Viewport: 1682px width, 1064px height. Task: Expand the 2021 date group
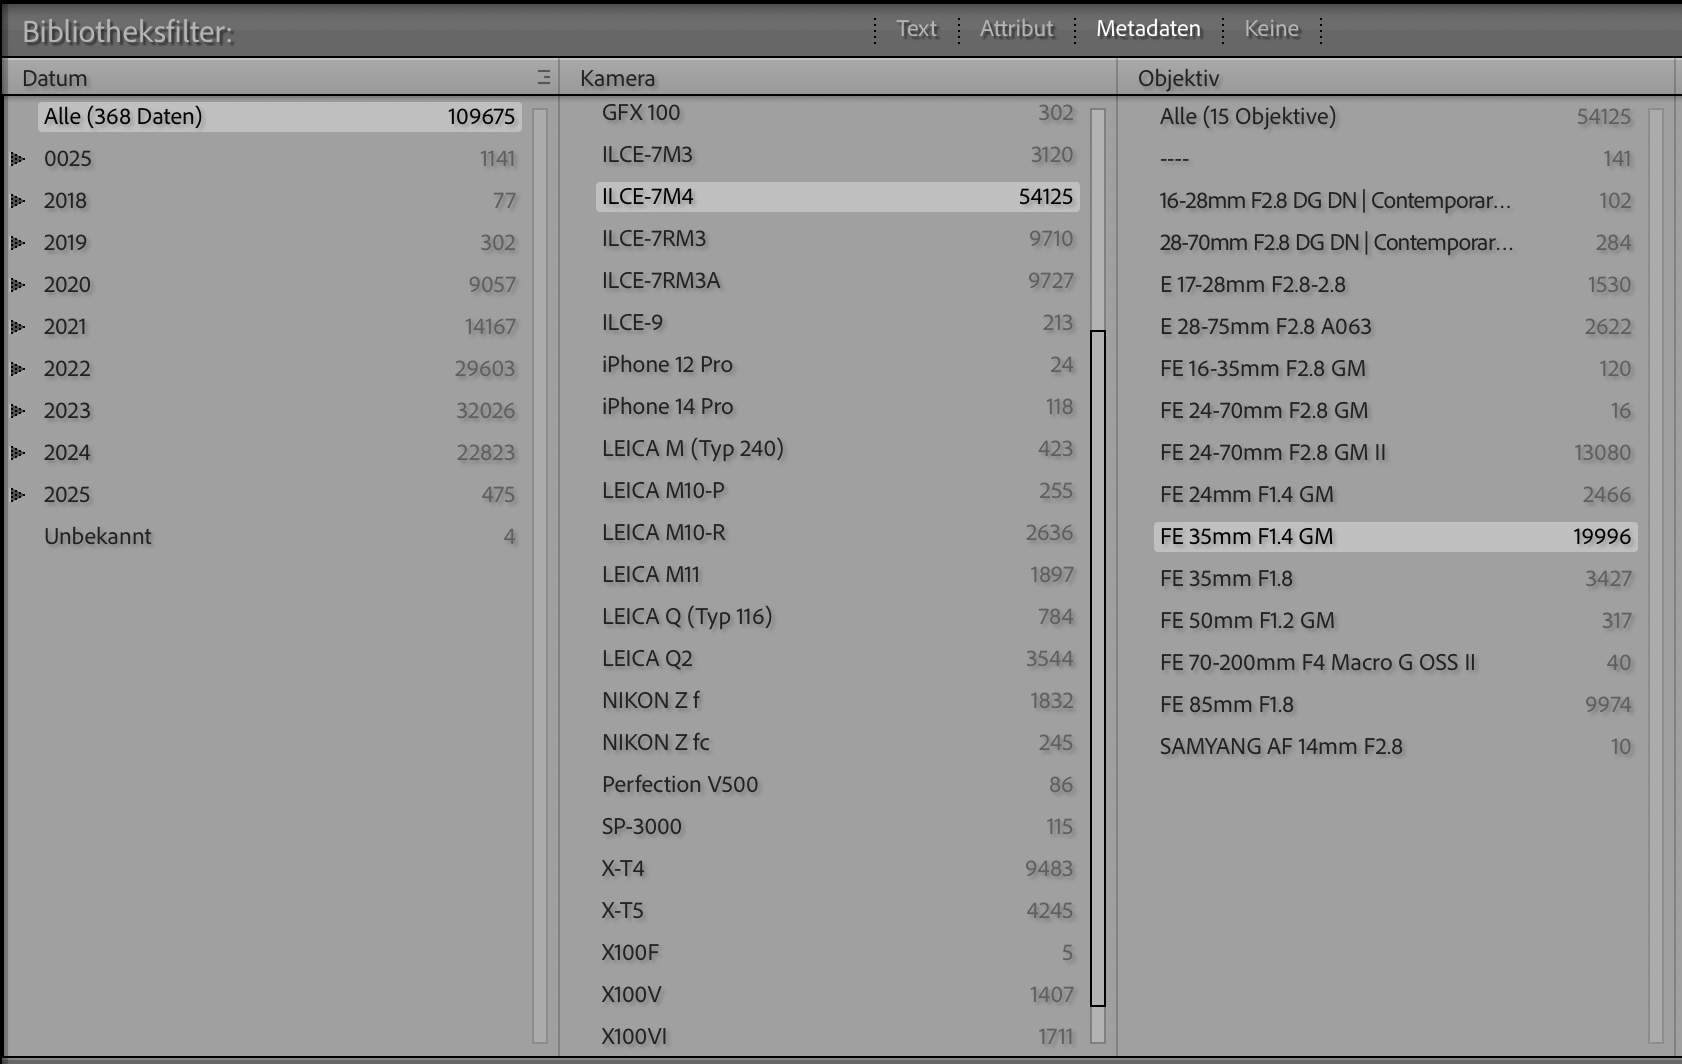[x=17, y=326]
